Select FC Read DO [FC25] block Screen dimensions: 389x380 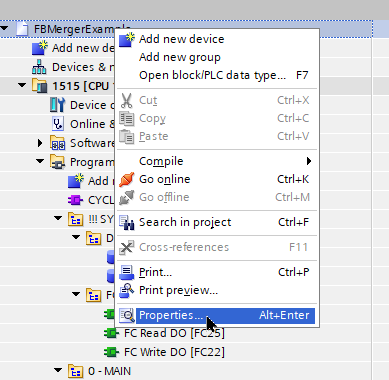pyautogui.click(x=174, y=333)
